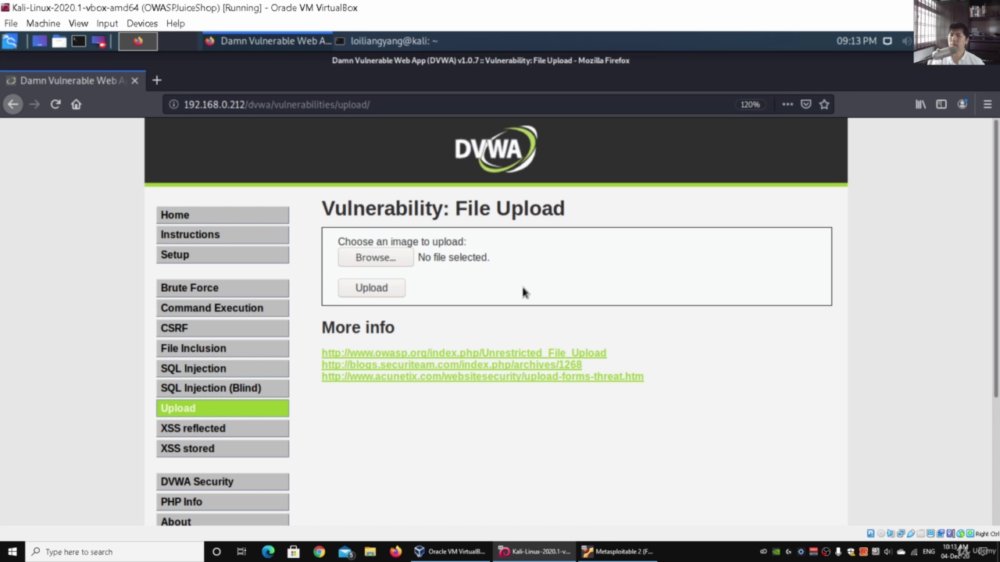Image resolution: width=1000 pixels, height=562 pixels.
Task: Show site information icon in address bar
Action: pyautogui.click(x=173, y=104)
